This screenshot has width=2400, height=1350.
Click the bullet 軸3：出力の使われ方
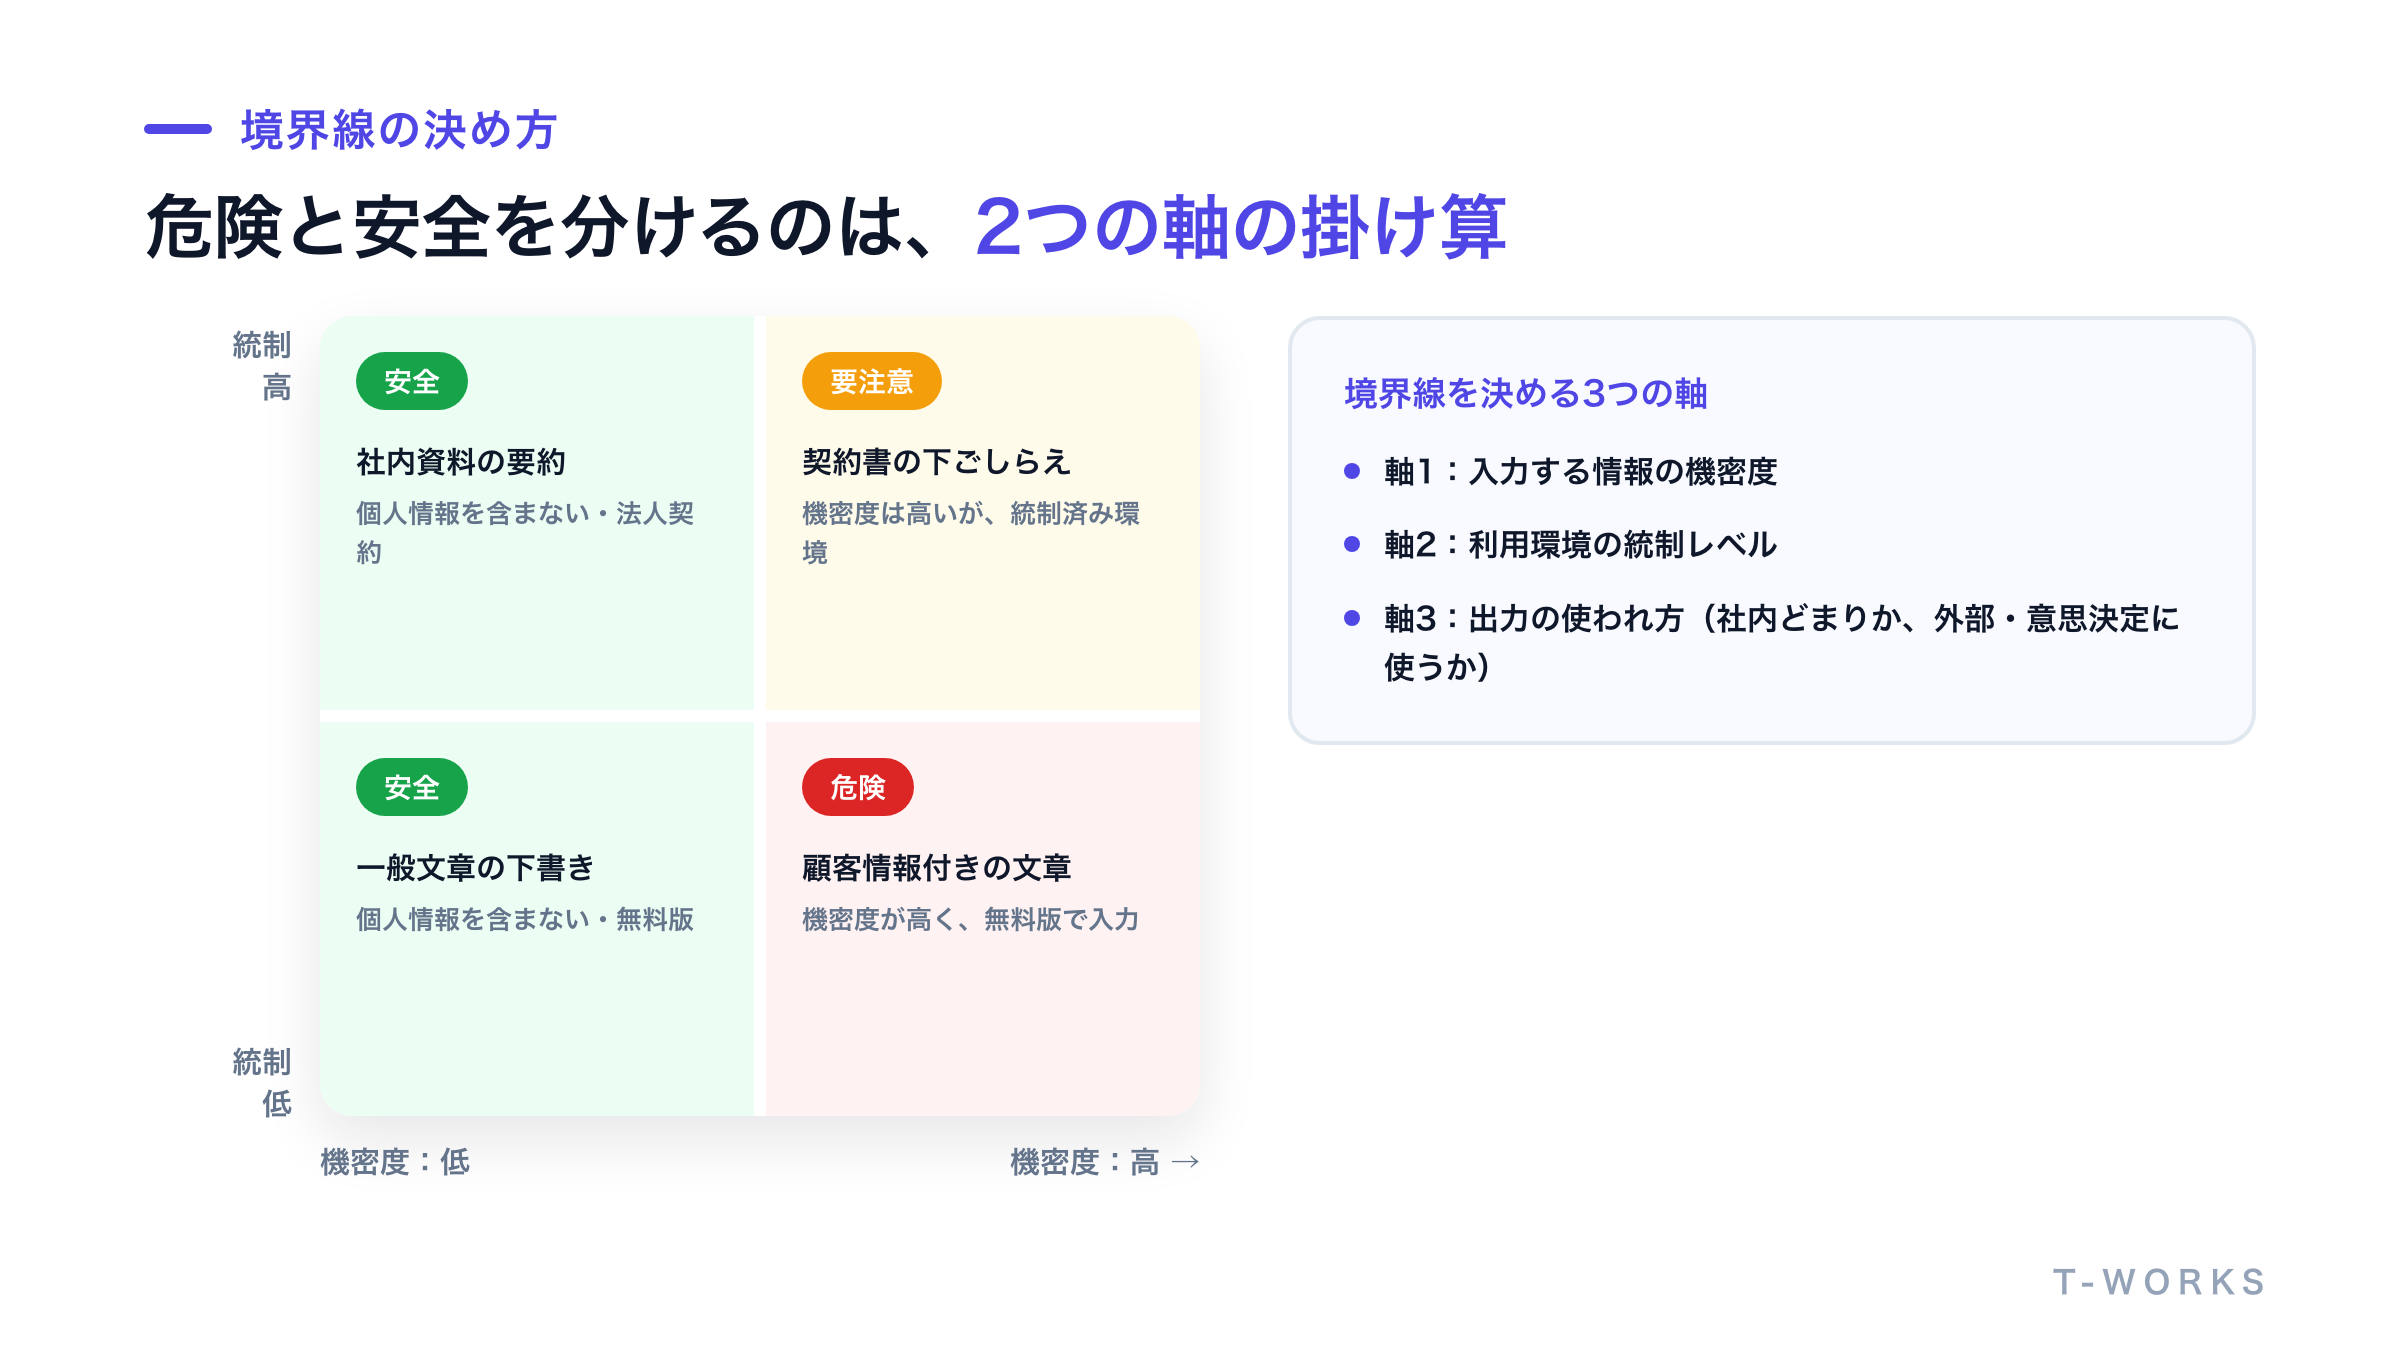[x=1781, y=642]
